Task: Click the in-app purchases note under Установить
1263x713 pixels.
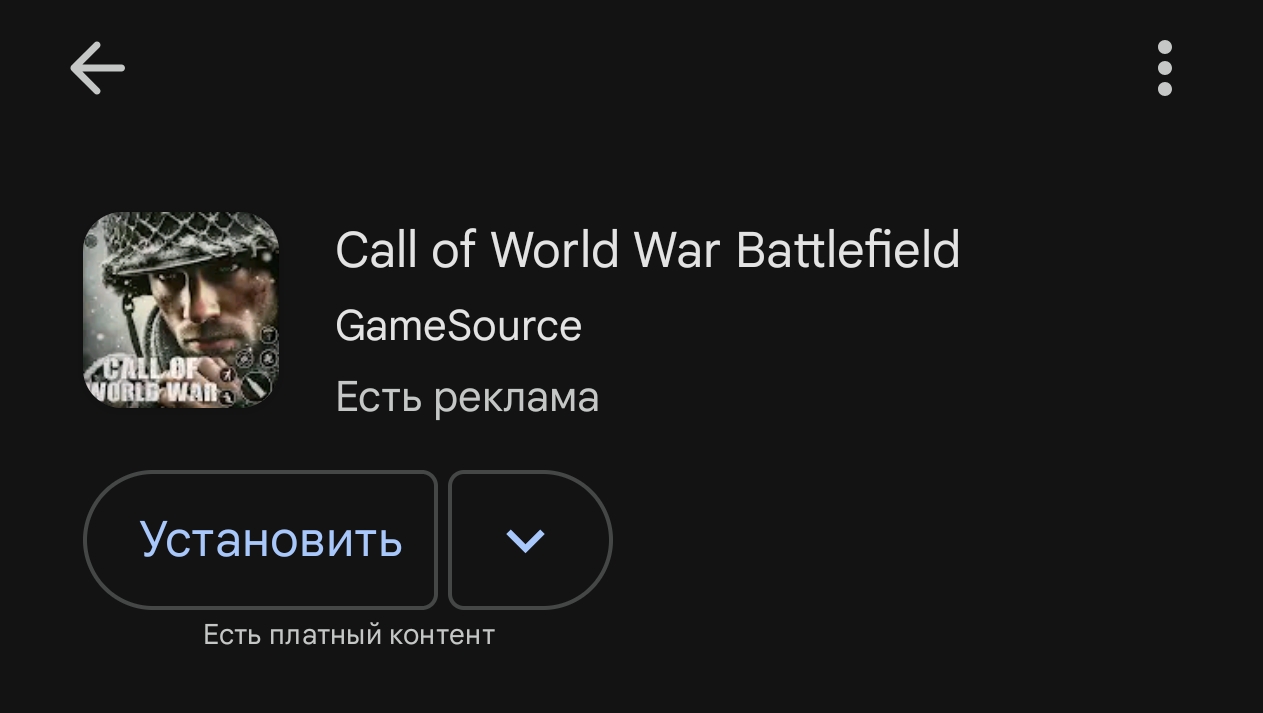Action: [349, 634]
